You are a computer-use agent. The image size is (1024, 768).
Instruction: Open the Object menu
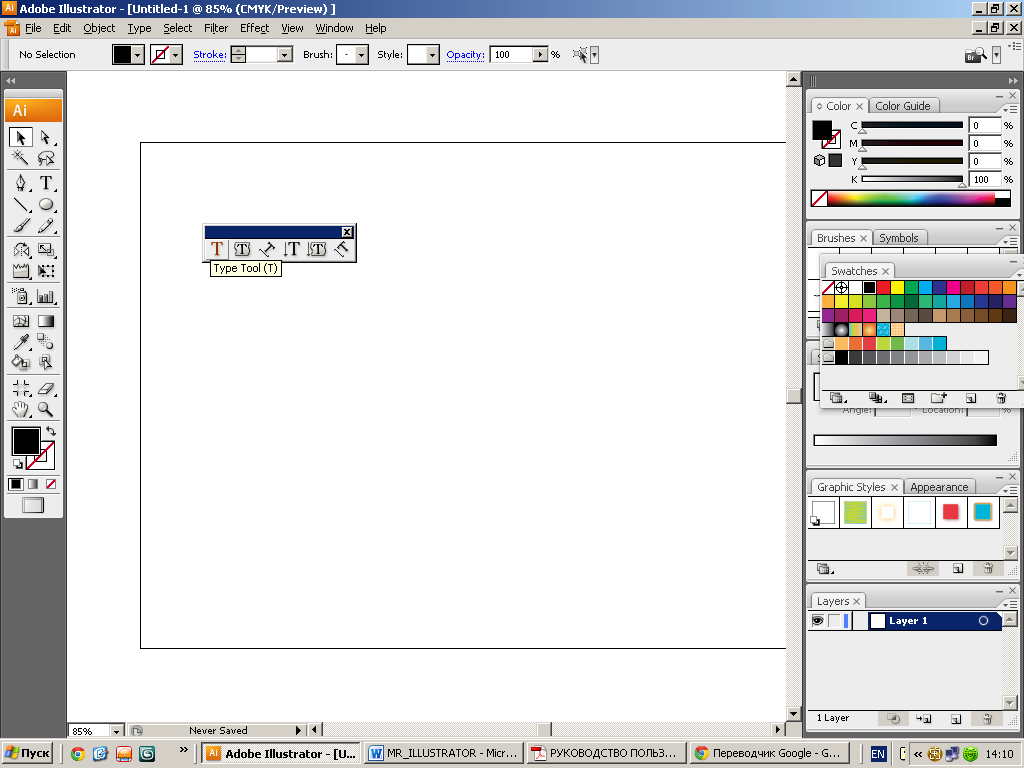(x=99, y=28)
